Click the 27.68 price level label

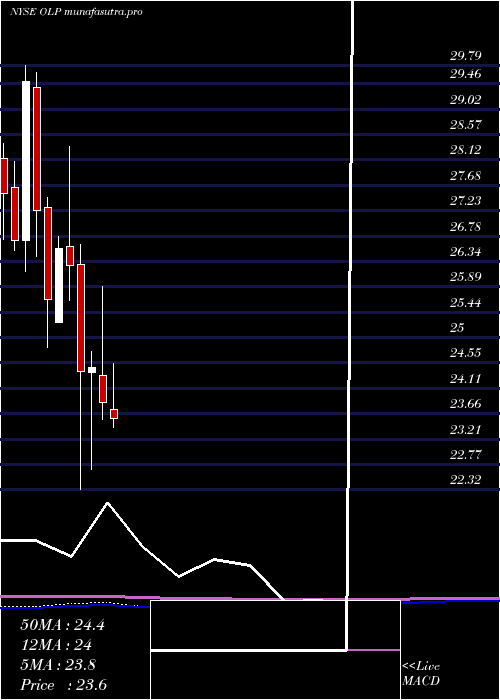pyautogui.click(x=466, y=175)
